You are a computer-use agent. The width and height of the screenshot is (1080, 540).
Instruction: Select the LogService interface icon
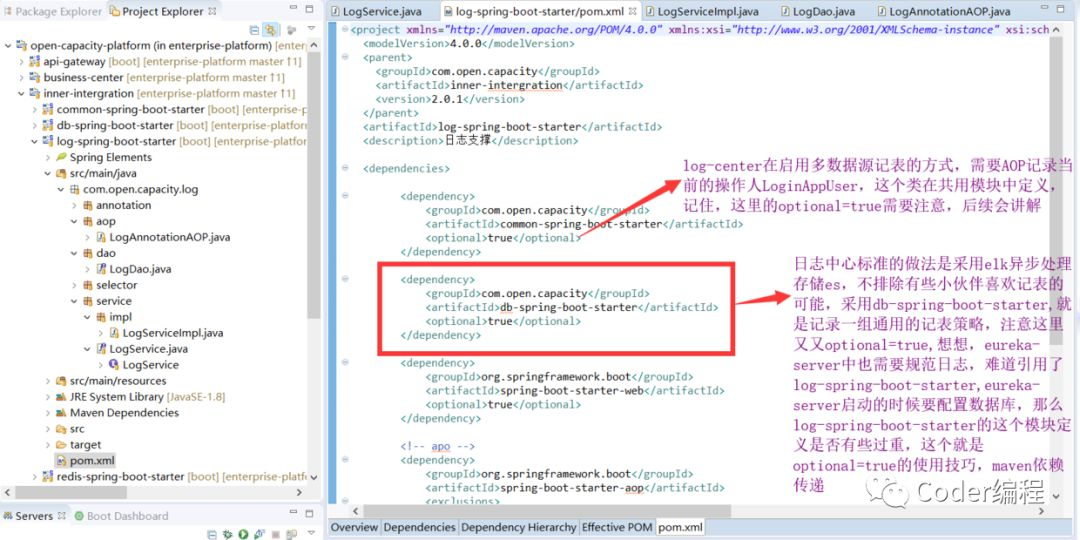(114, 364)
